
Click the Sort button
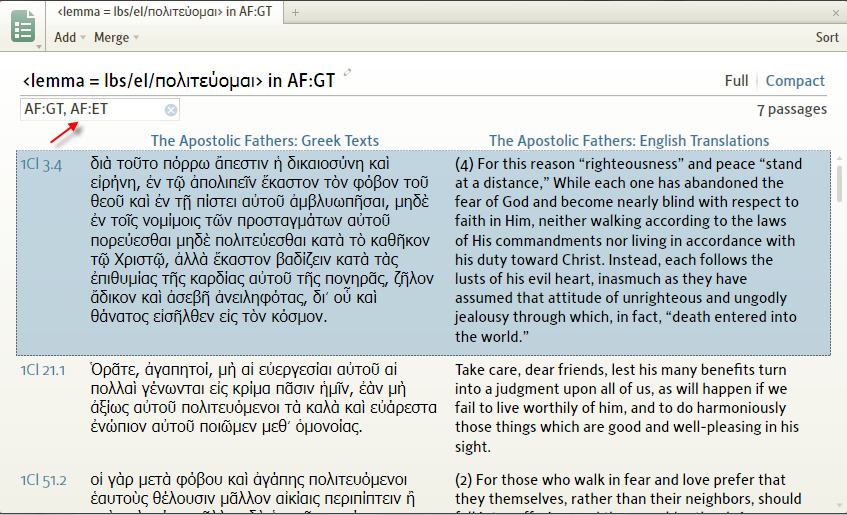point(827,37)
